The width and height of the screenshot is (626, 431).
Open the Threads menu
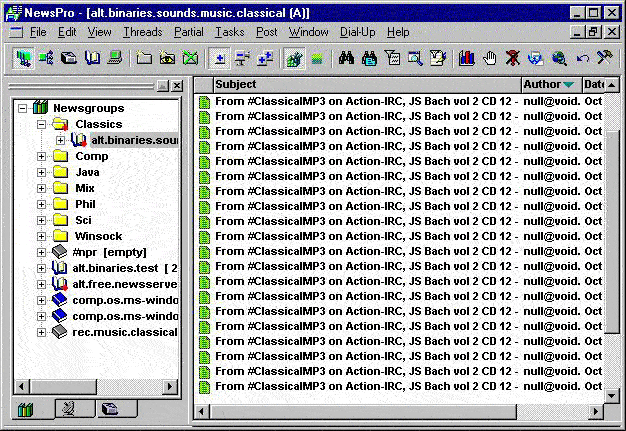tap(143, 32)
